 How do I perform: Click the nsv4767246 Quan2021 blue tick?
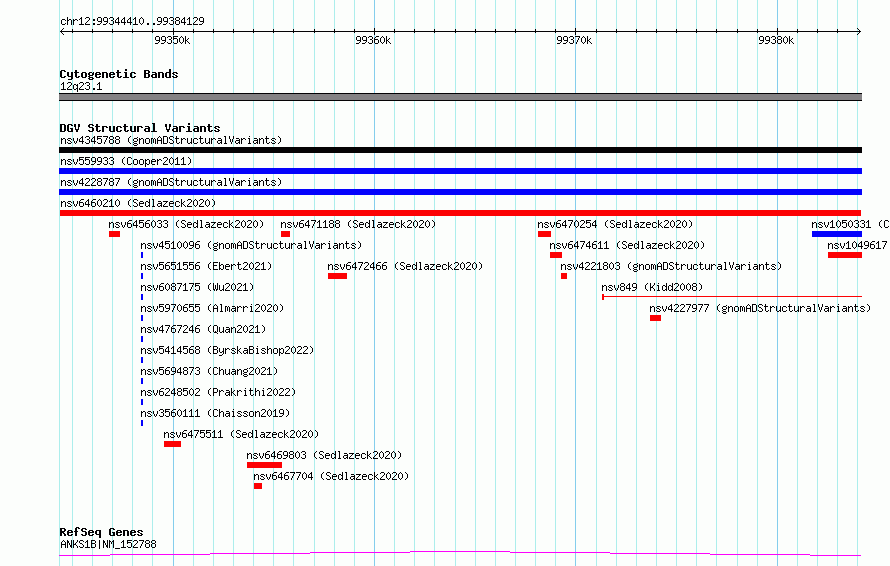click(x=142, y=339)
